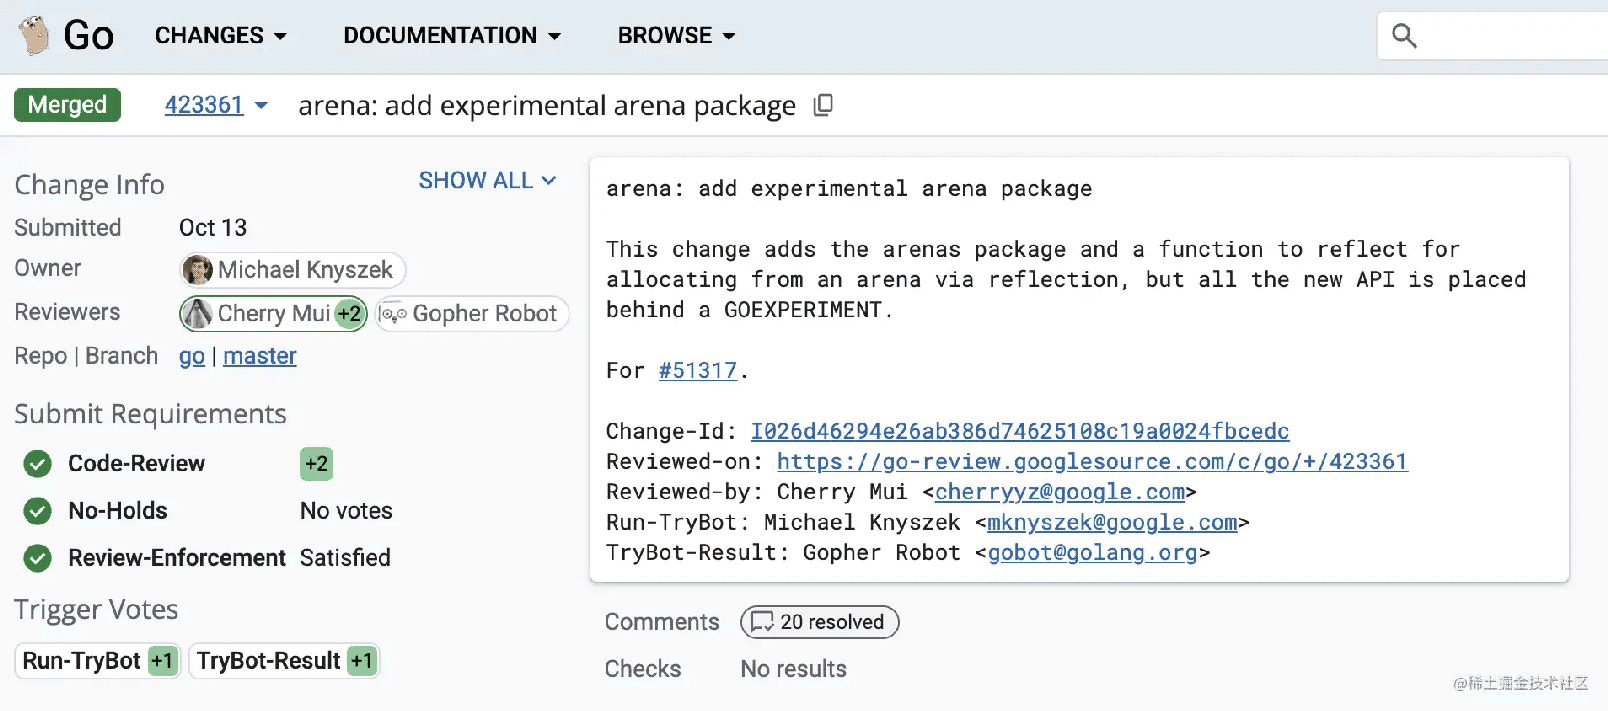Click the resolved comments bubble icon

(762, 622)
